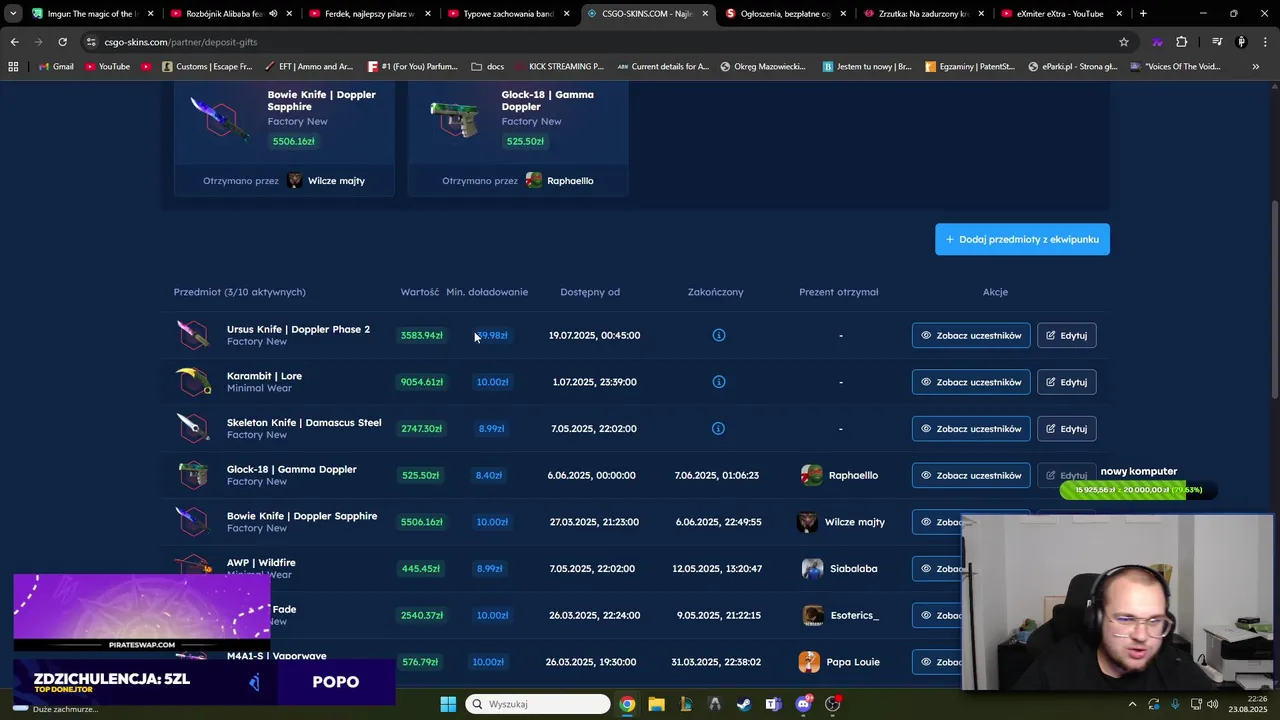Image resolution: width=1280 pixels, height=720 pixels.
Task: View participants for Skeleton Knife giveaway
Action: tap(970, 428)
